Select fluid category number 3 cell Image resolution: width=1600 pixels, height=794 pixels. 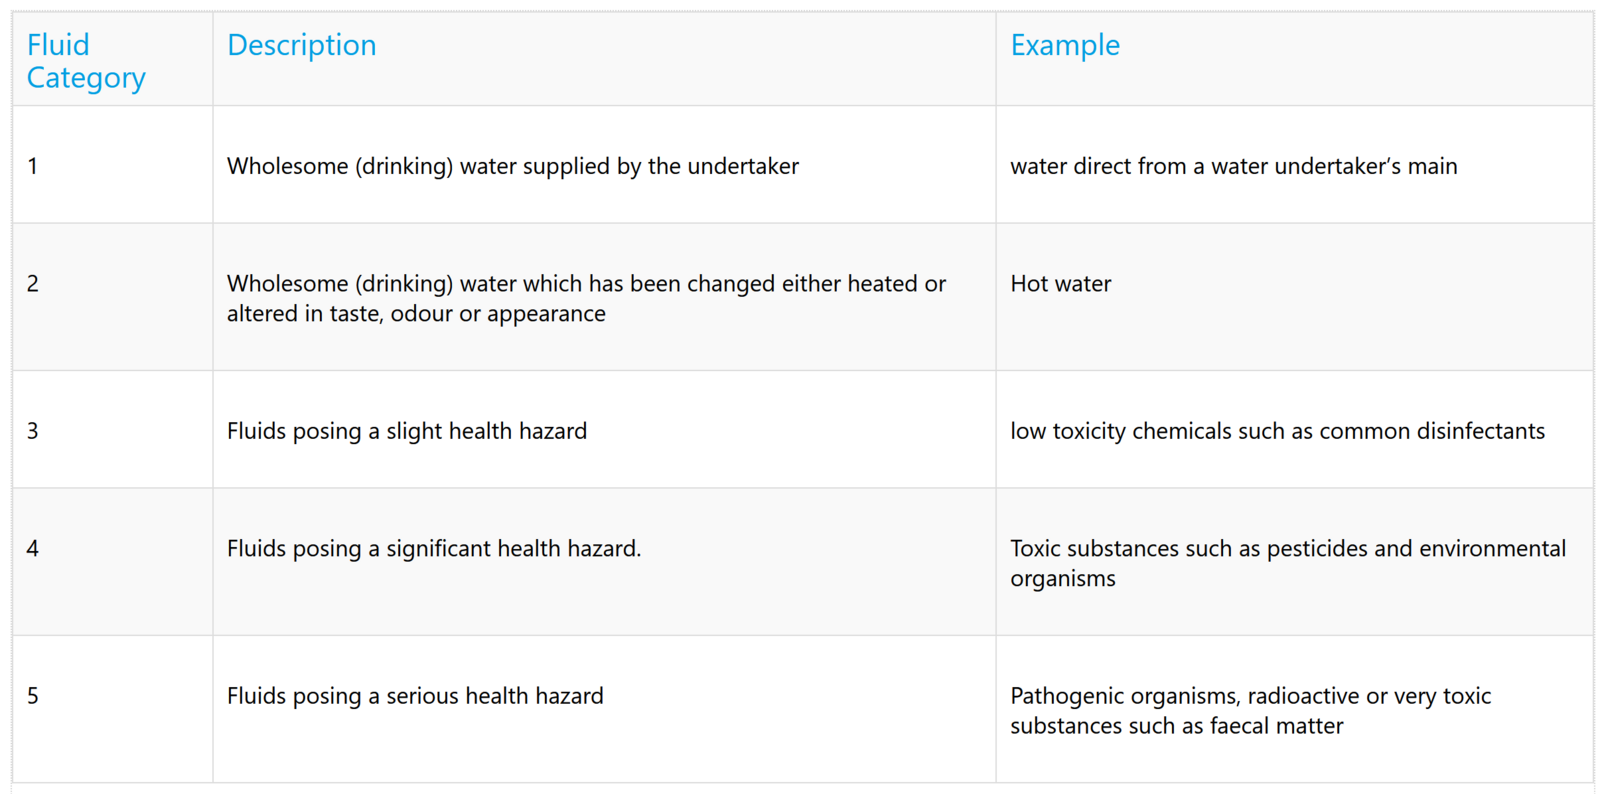pos(33,431)
